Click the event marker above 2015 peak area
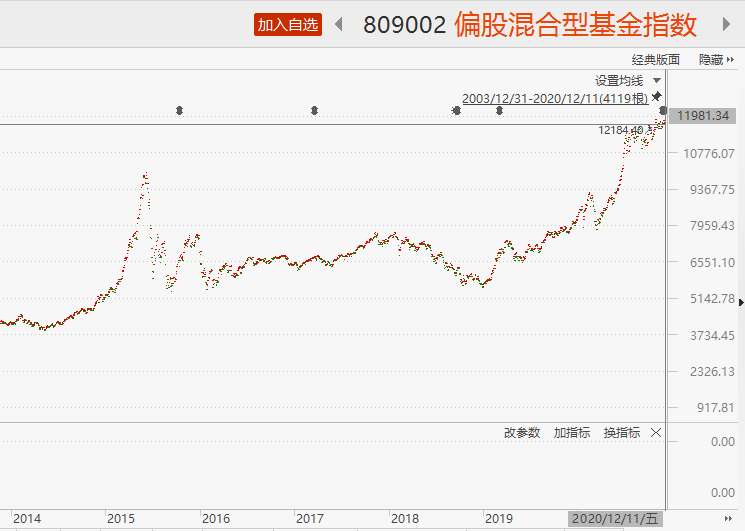745x531 pixels. pos(179,111)
